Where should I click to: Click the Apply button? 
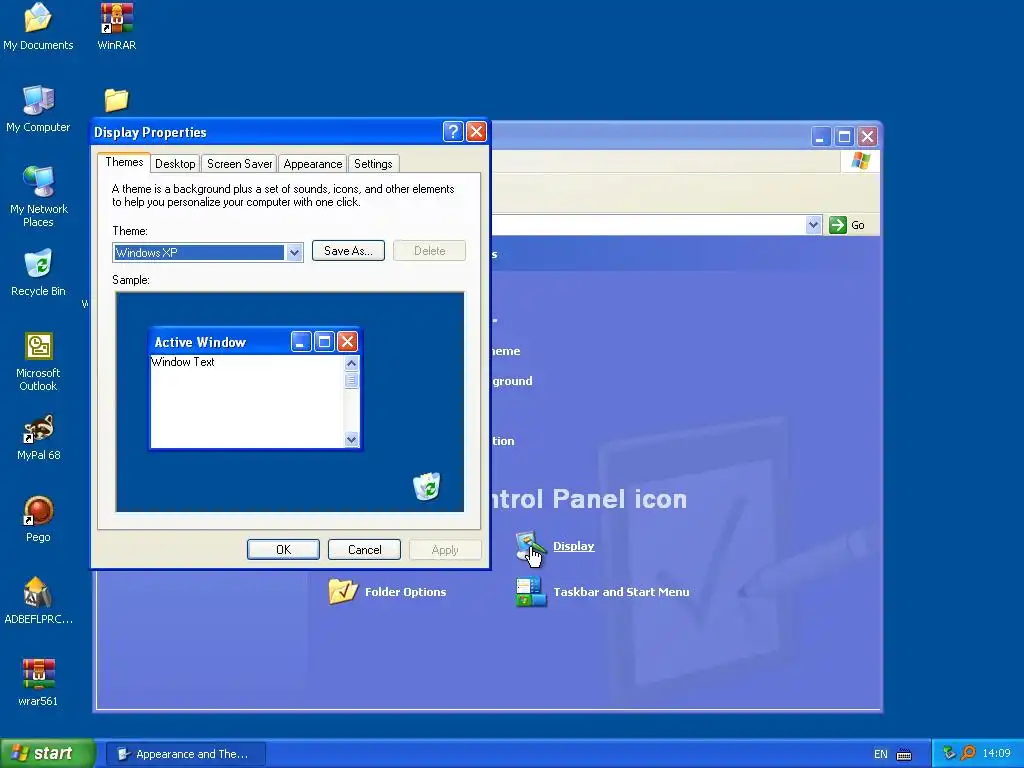coord(445,550)
